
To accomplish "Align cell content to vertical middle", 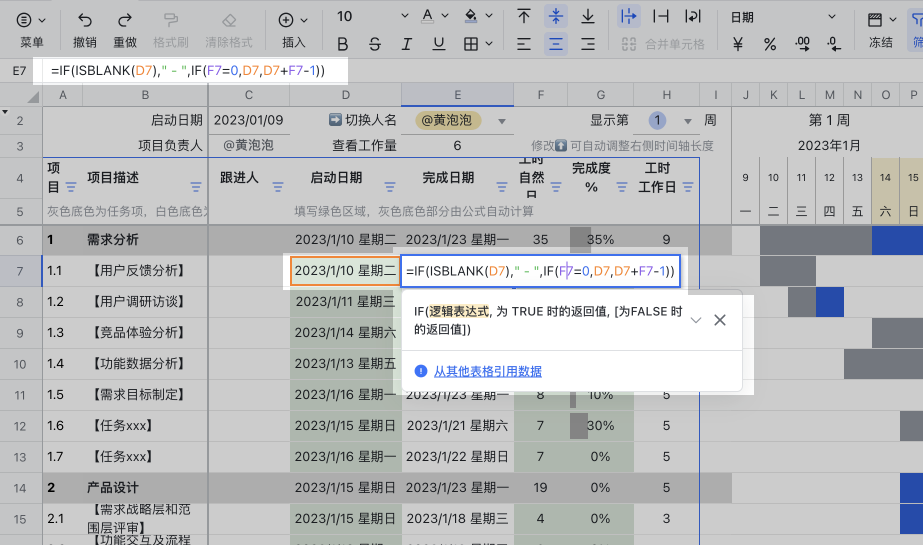I will click(x=556, y=16).
